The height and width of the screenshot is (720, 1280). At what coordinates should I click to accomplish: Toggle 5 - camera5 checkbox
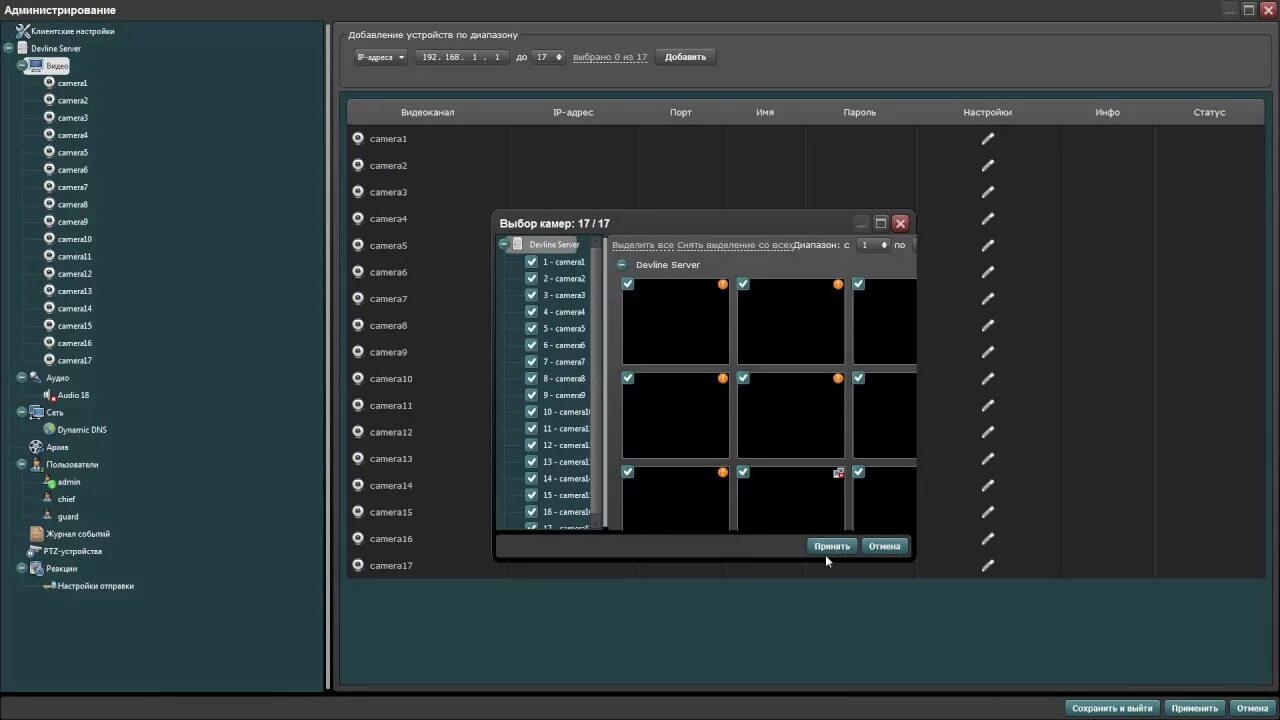(531, 329)
